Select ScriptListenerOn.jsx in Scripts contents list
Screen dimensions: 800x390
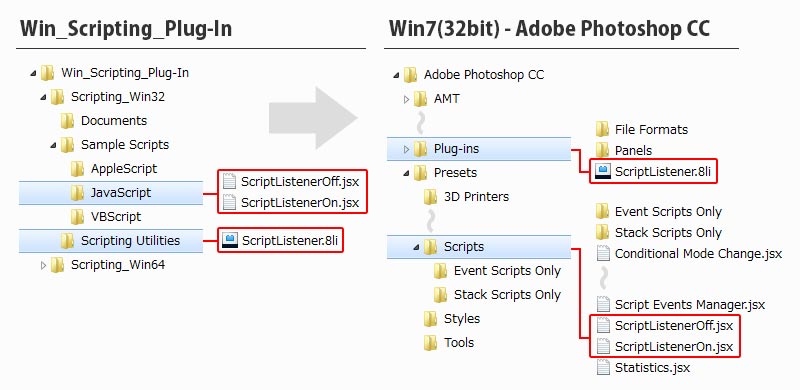674,347
